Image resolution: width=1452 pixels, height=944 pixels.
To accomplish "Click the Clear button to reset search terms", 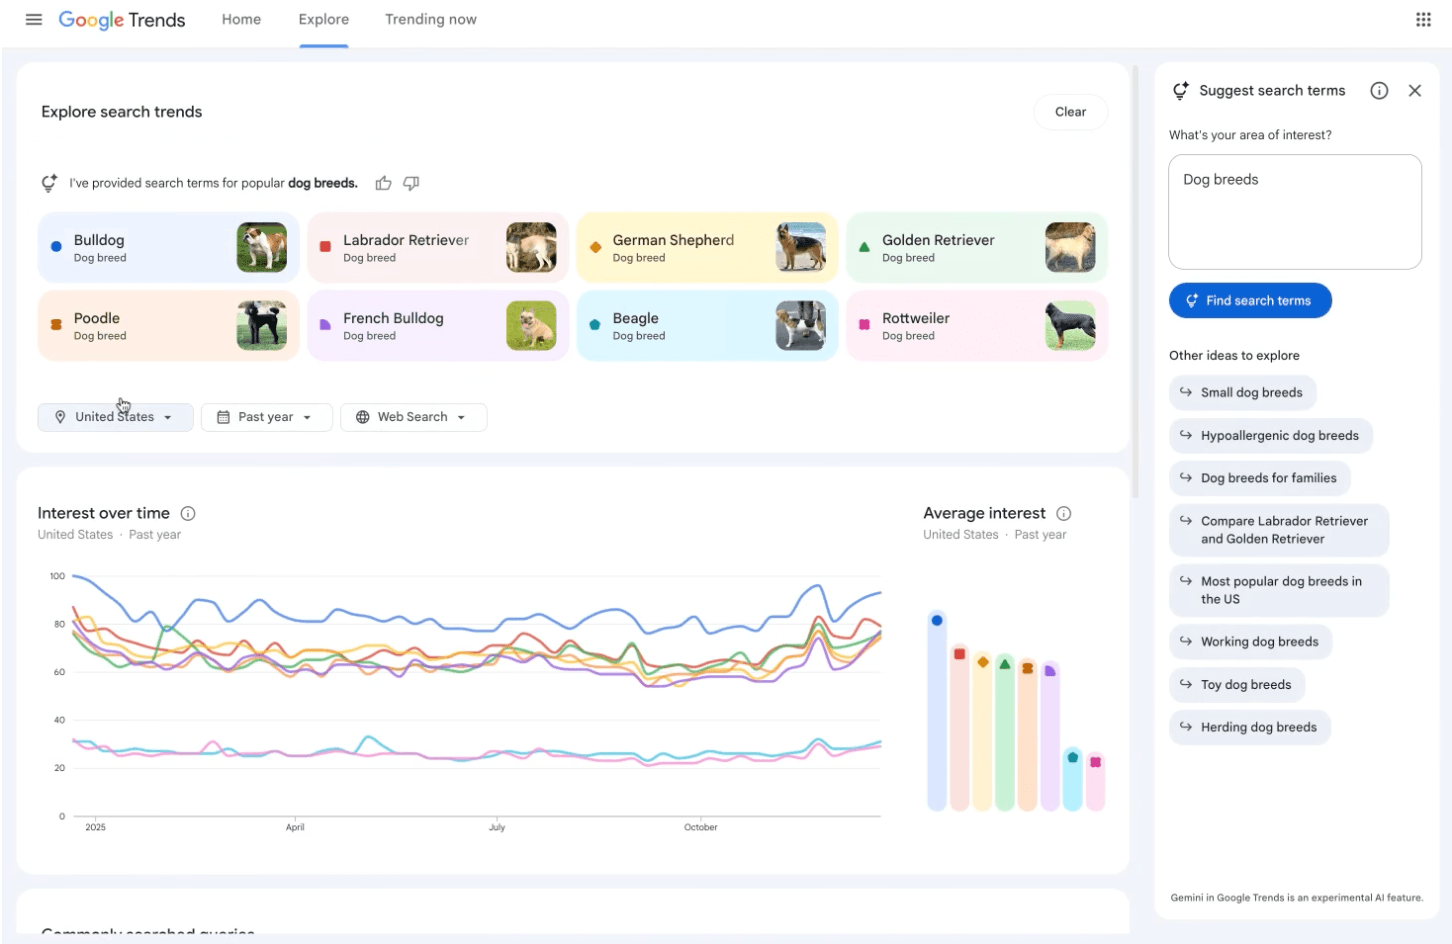I will [x=1070, y=111].
